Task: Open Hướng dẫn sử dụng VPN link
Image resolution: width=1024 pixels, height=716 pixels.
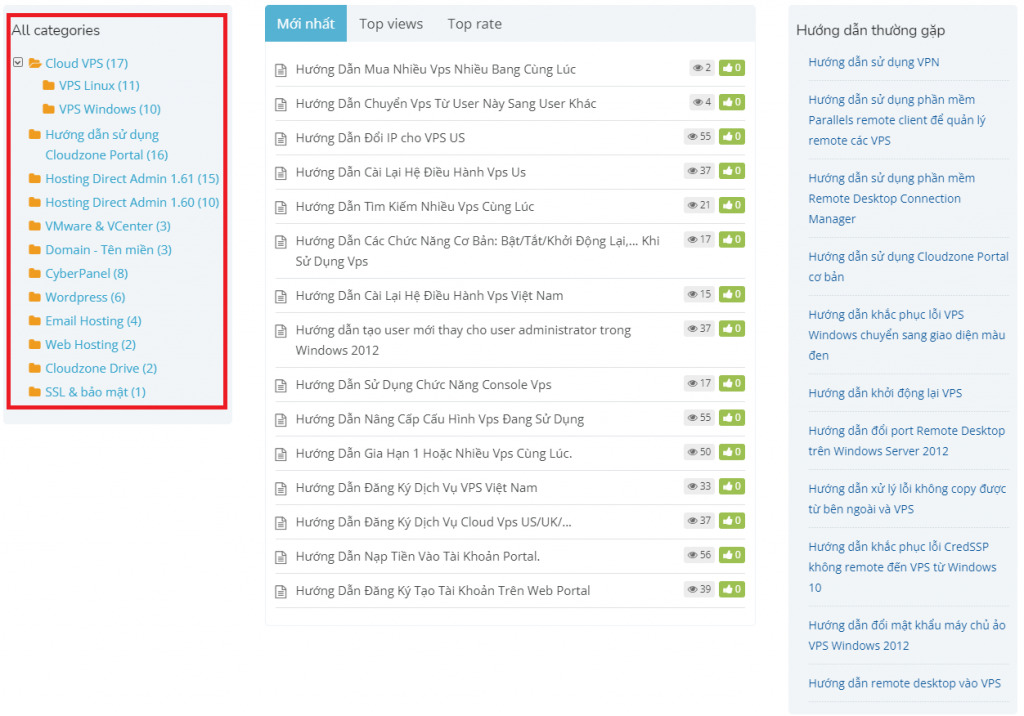Action: click(x=873, y=62)
